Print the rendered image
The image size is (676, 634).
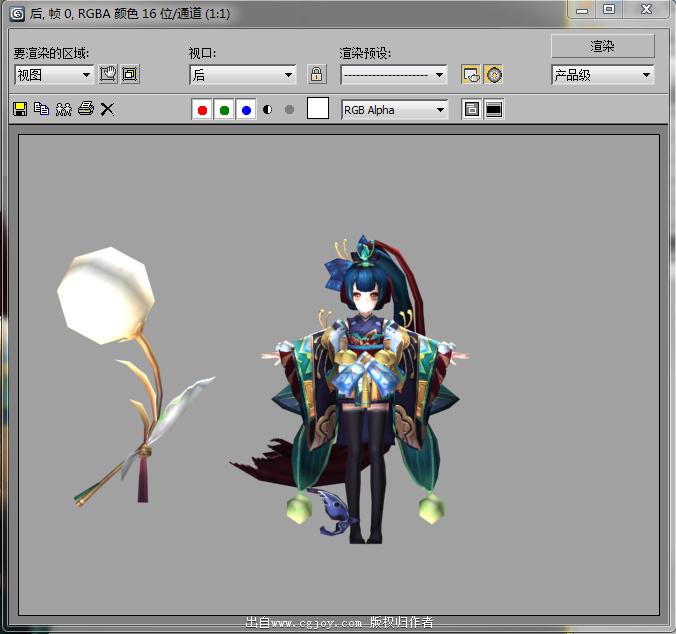(x=85, y=109)
